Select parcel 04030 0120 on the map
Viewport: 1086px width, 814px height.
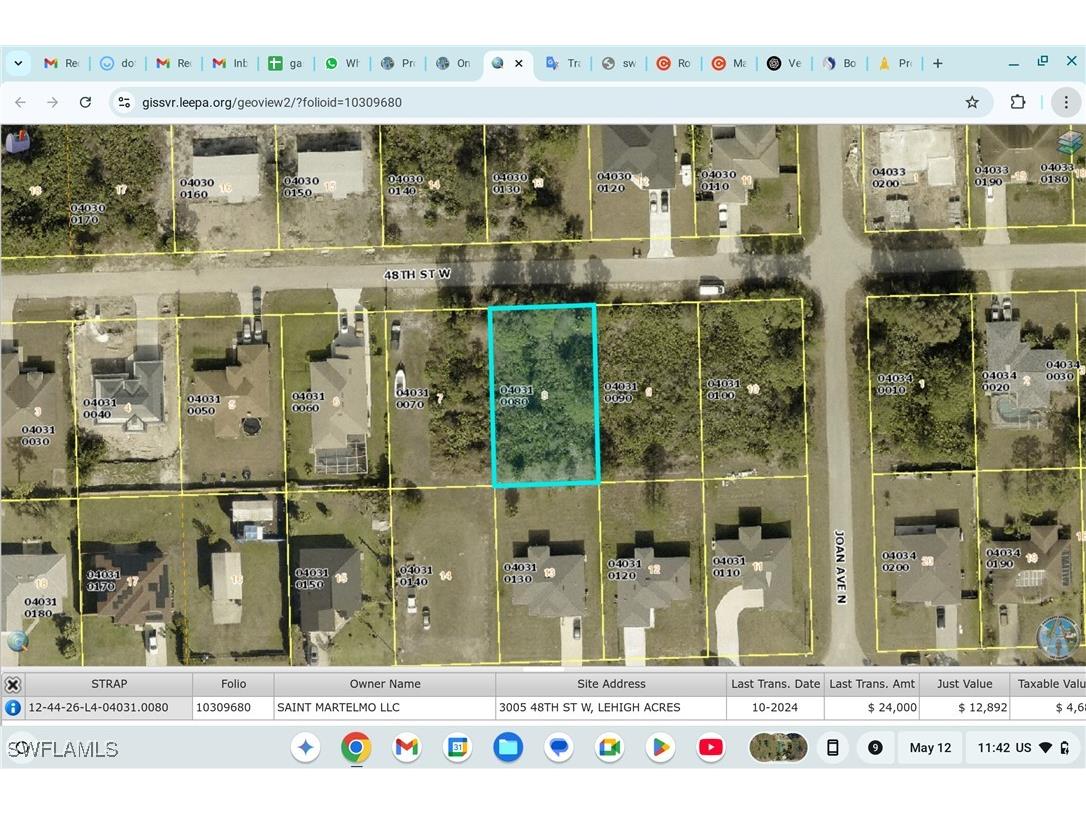641,182
